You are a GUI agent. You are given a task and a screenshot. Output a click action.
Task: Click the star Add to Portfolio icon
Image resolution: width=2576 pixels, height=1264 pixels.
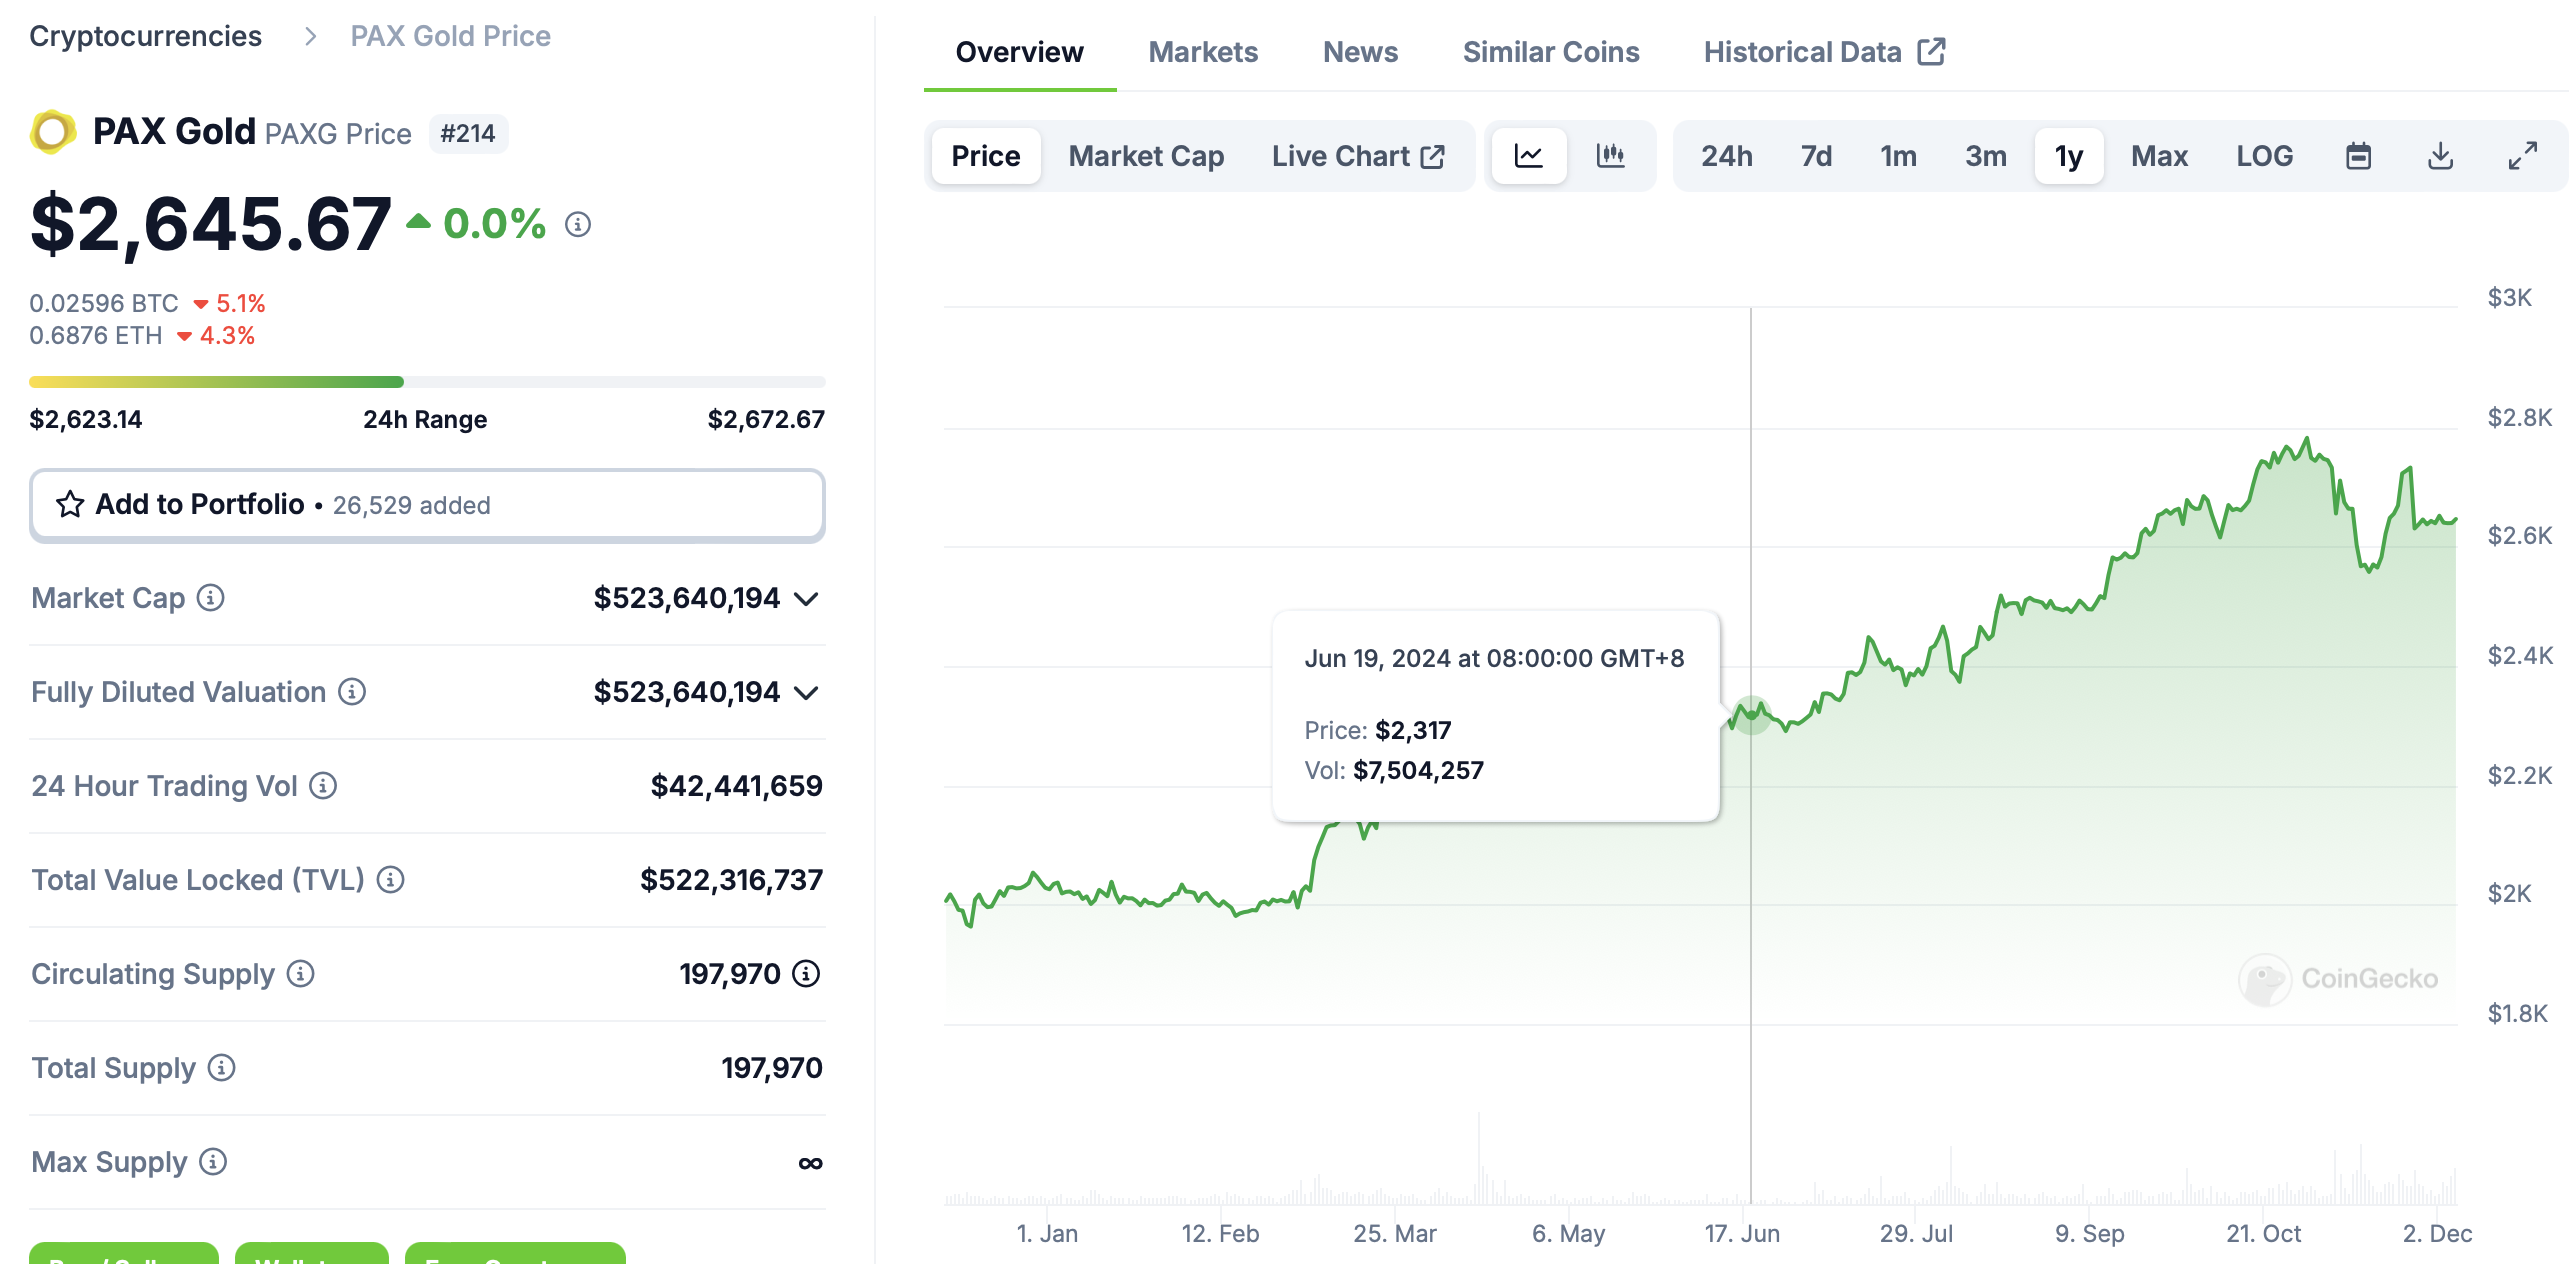pos(70,504)
